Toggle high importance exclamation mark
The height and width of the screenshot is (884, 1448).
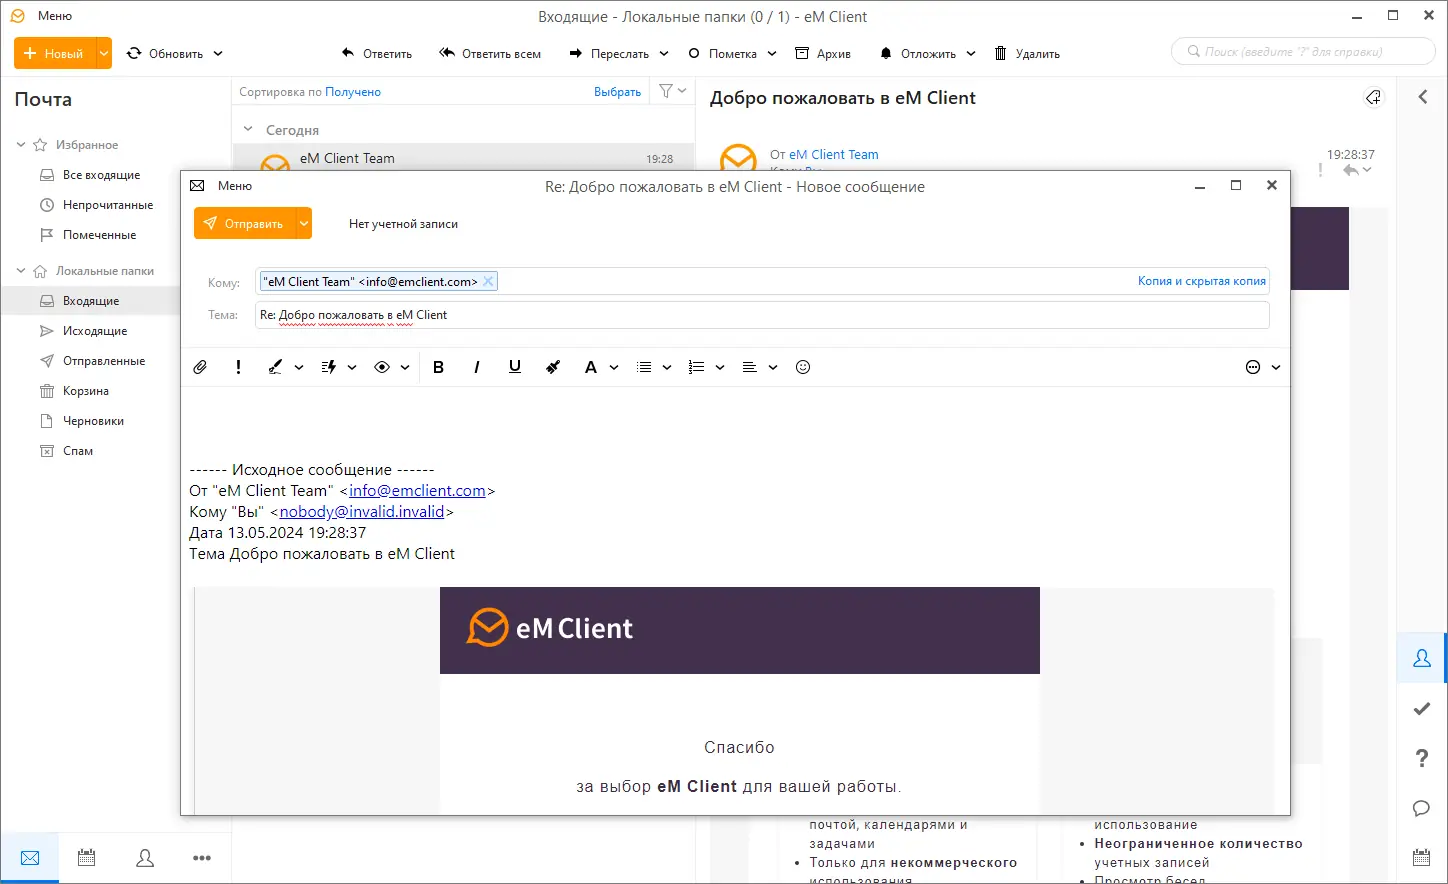pyautogui.click(x=238, y=367)
